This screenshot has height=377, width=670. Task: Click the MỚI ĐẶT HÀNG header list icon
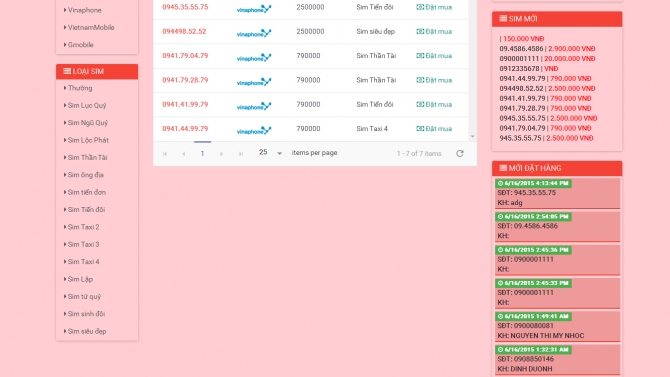click(503, 168)
